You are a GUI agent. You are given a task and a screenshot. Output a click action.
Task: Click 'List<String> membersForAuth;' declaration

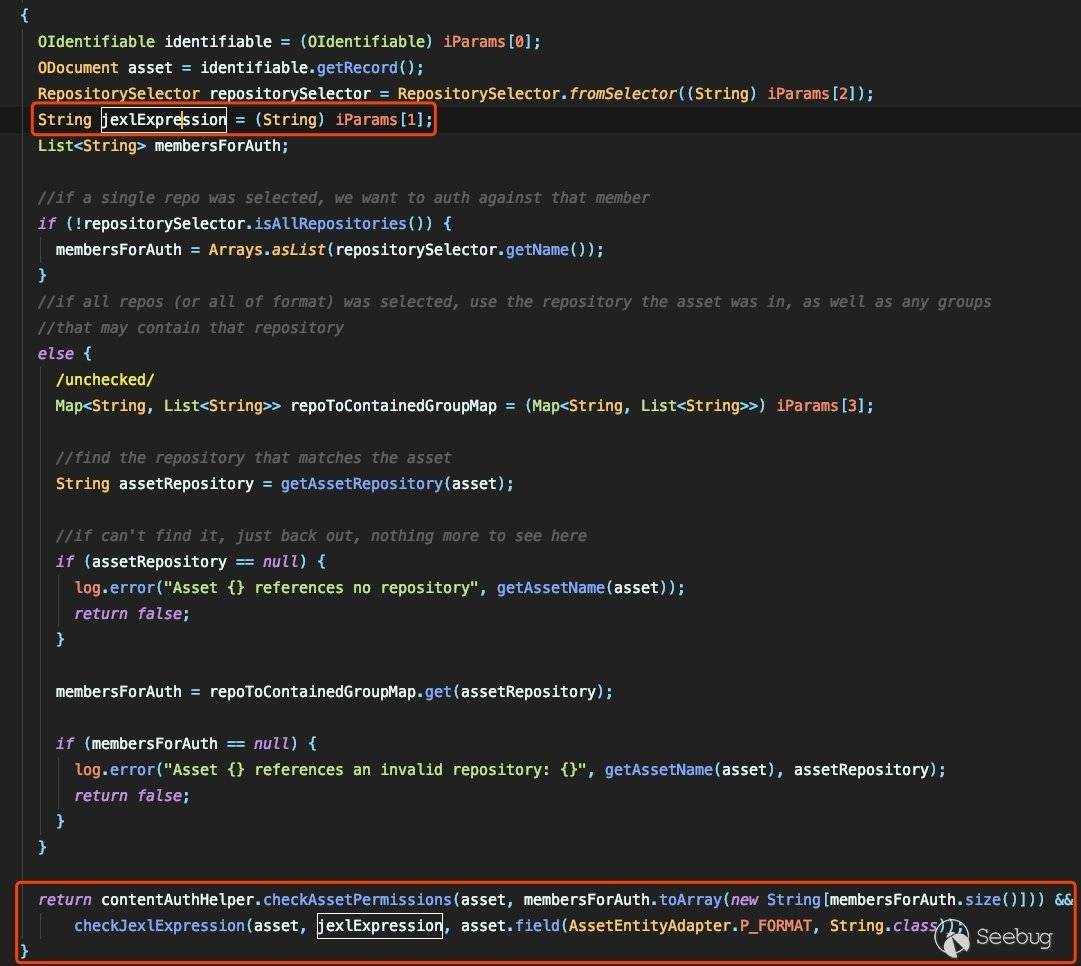(163, 146)
